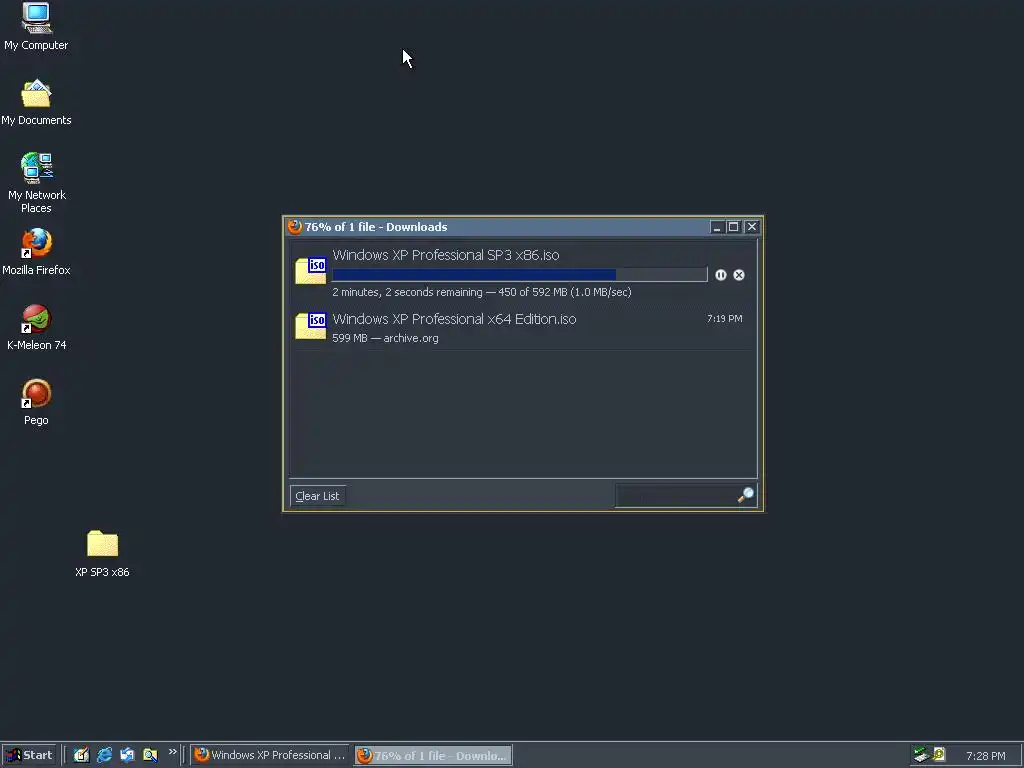This screenshot has height=768, width=1024.
Task: Cancel the SP3 x86 iso download
Action: coord(739,275)
